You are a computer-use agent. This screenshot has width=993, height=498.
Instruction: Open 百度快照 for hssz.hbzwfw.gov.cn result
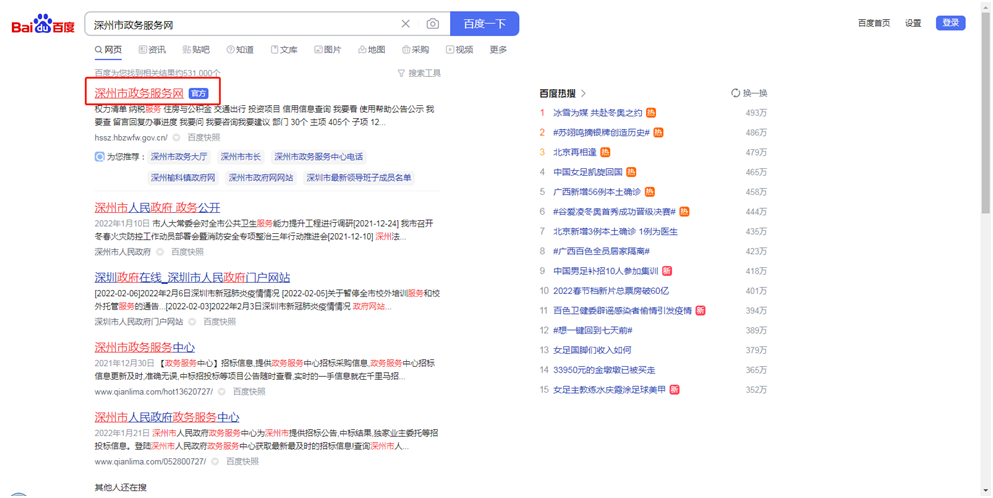coord(204,137)
